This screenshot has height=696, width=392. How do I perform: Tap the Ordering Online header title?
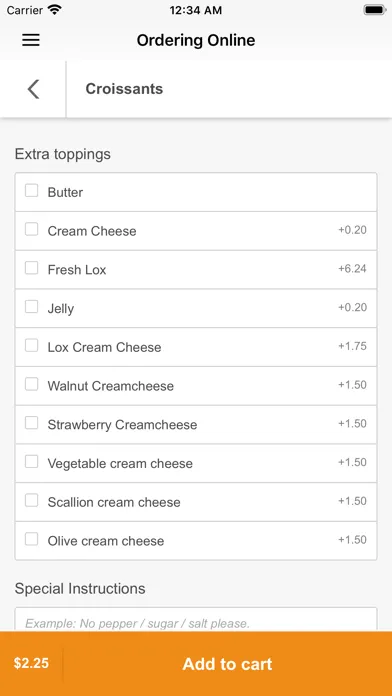pyautogui.click(x=196, y=40)
